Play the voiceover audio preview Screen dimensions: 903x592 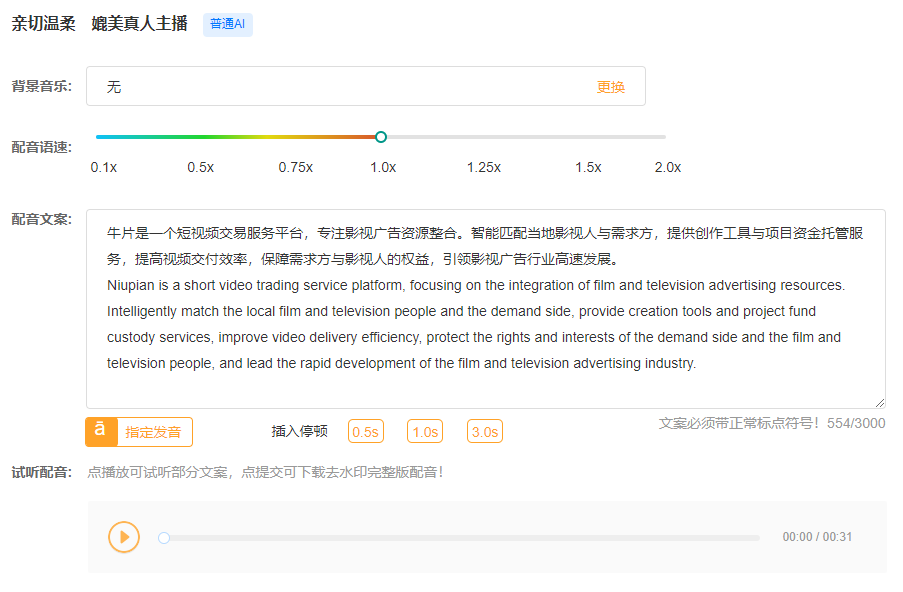coord(124,537)
